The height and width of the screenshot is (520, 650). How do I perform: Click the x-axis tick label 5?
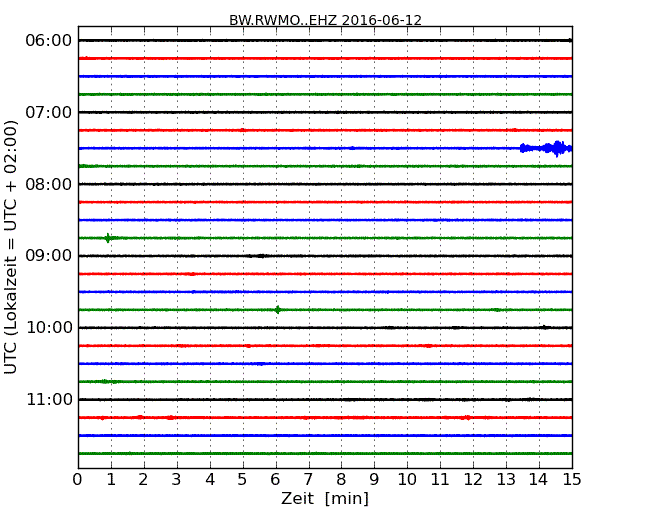(x=242, y=480)
